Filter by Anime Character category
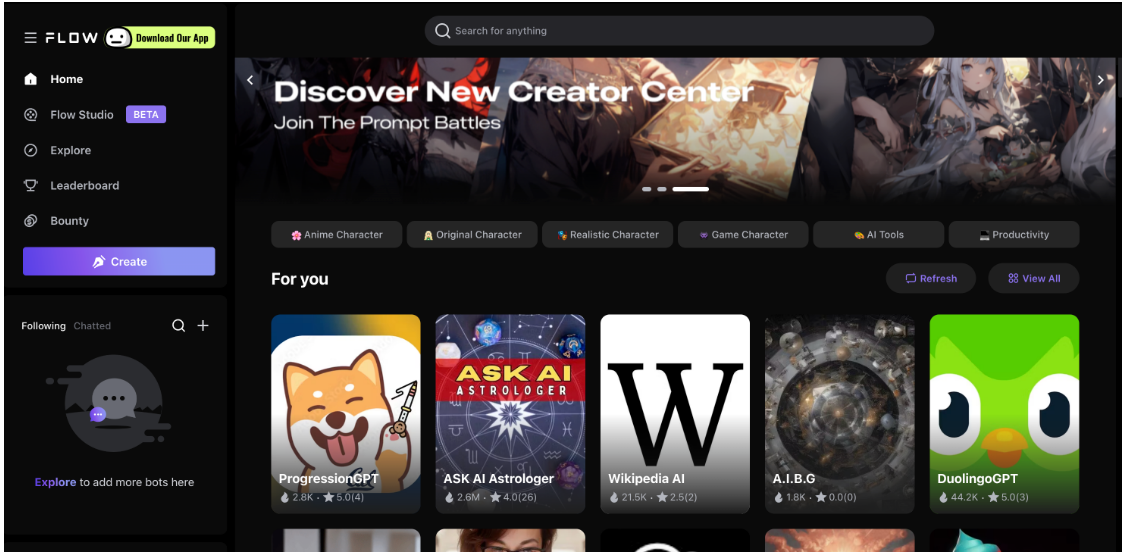1127x554 pixels. coord(337,235)
